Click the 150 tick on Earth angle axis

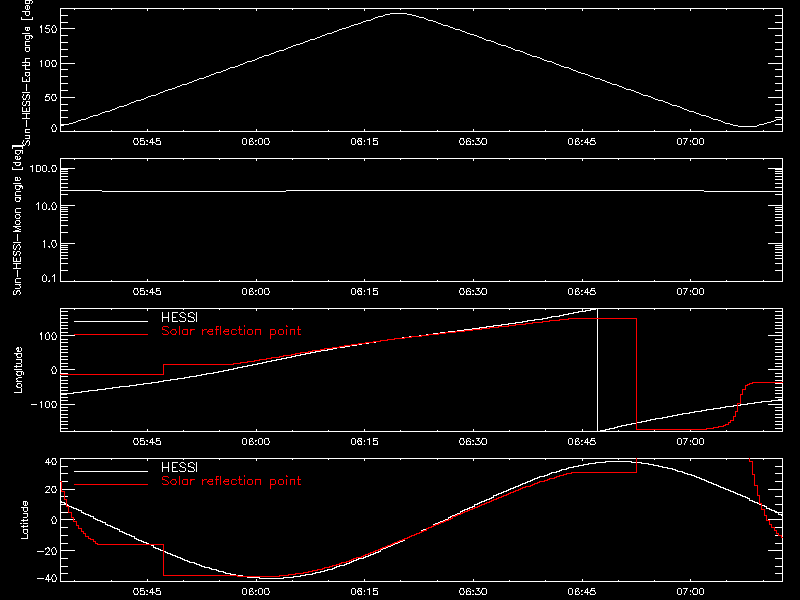point(48,29)
